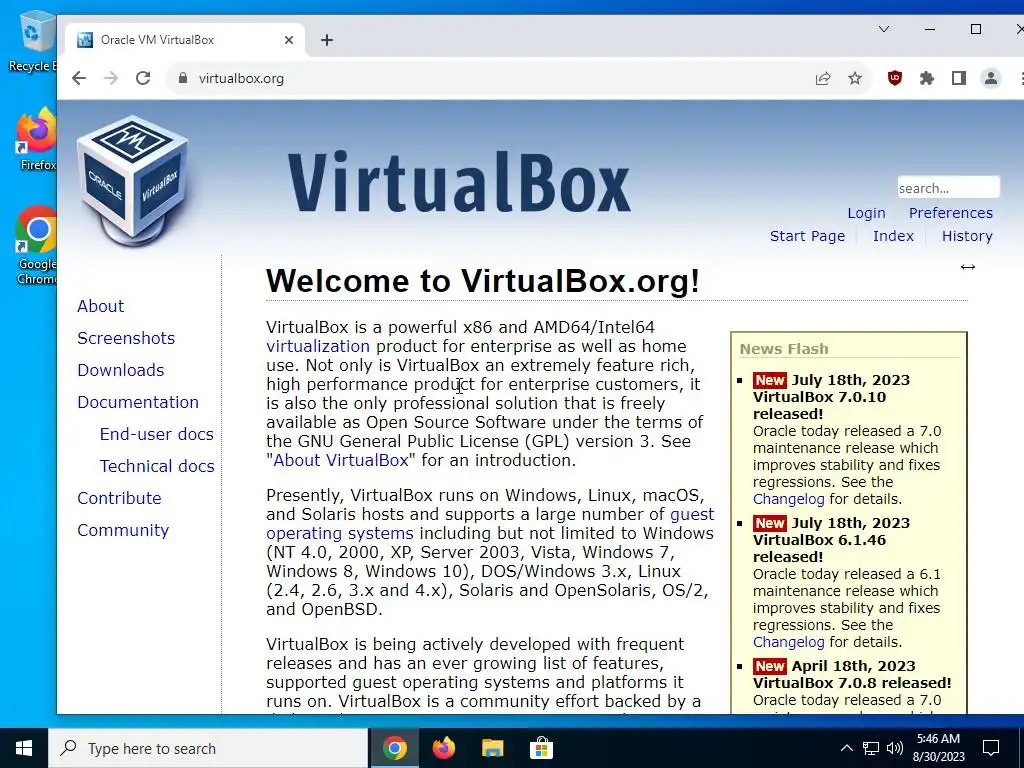Open the Windows Start menu
This screenshot has height=768, width=1024.
(x=24, y=748)
